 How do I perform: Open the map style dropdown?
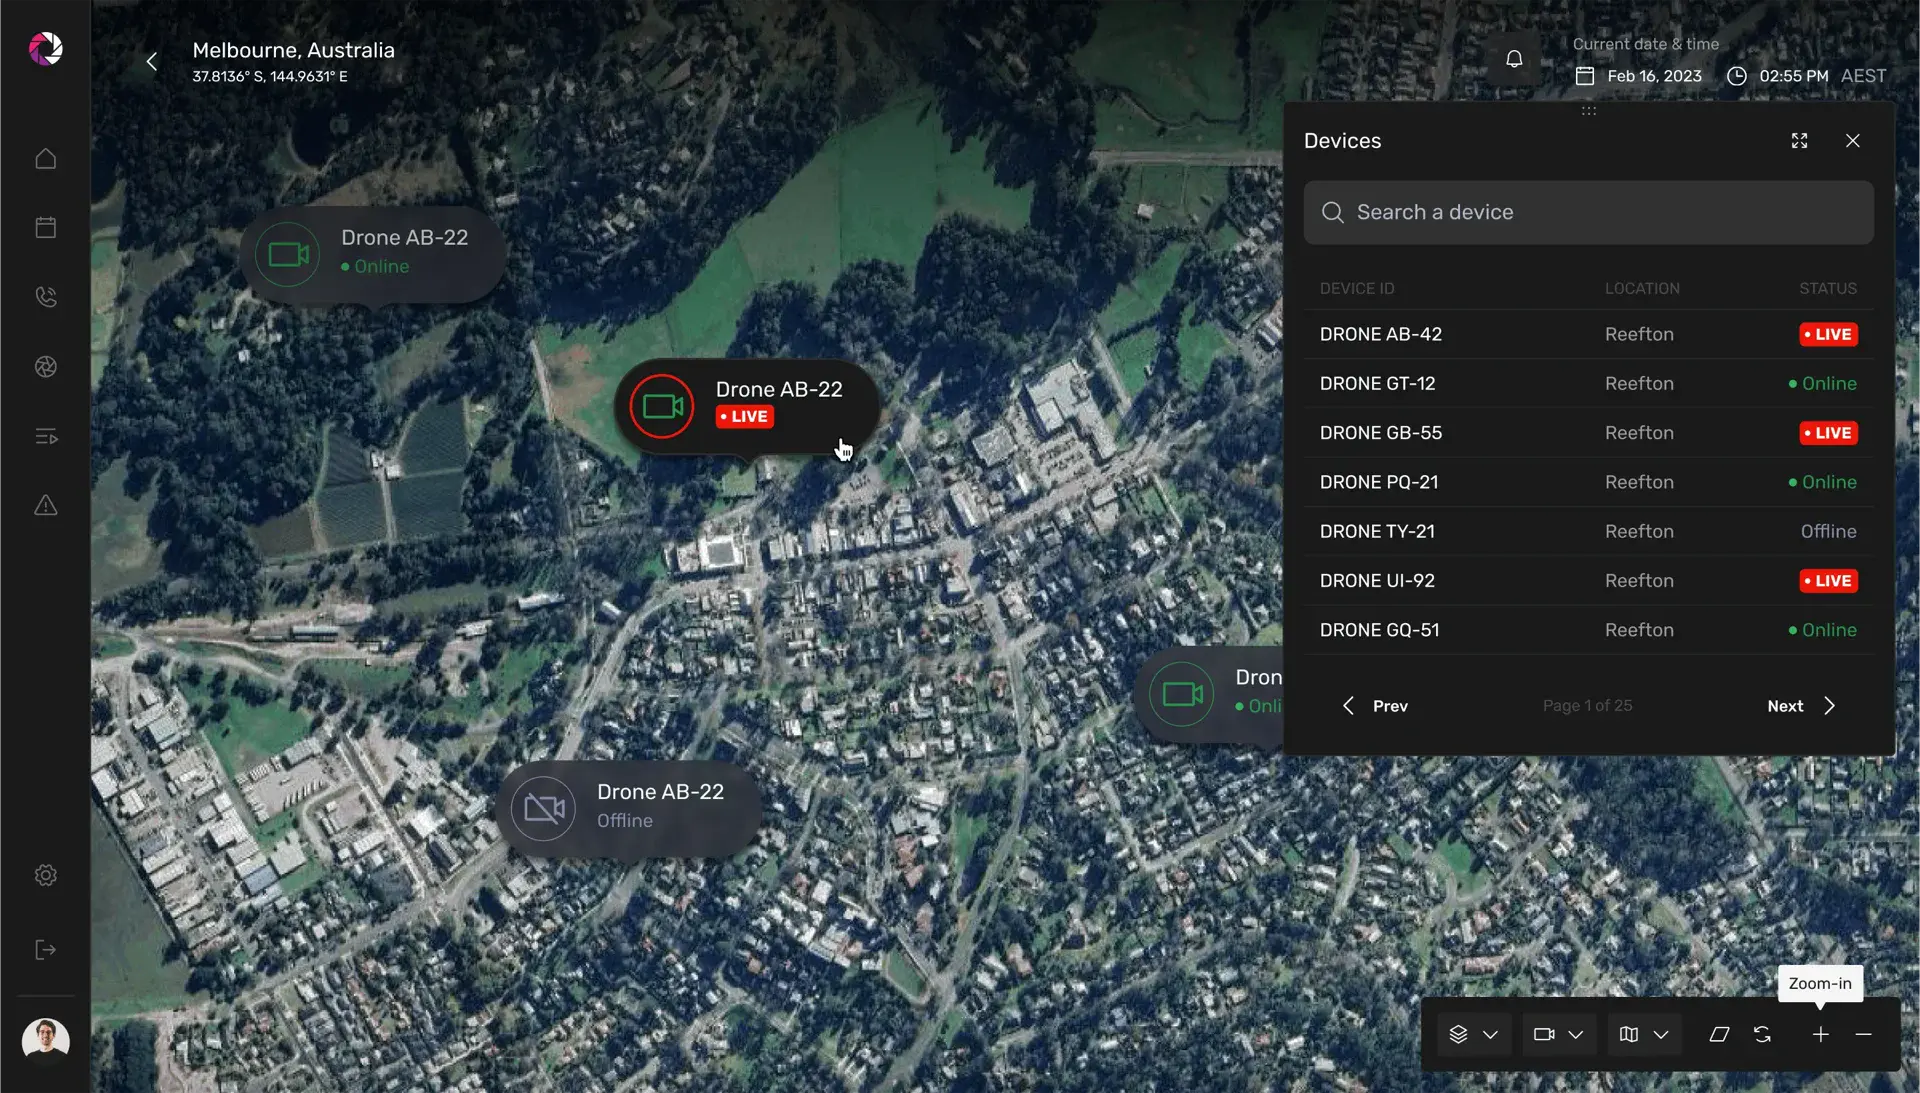[x=1630, y=1035]
